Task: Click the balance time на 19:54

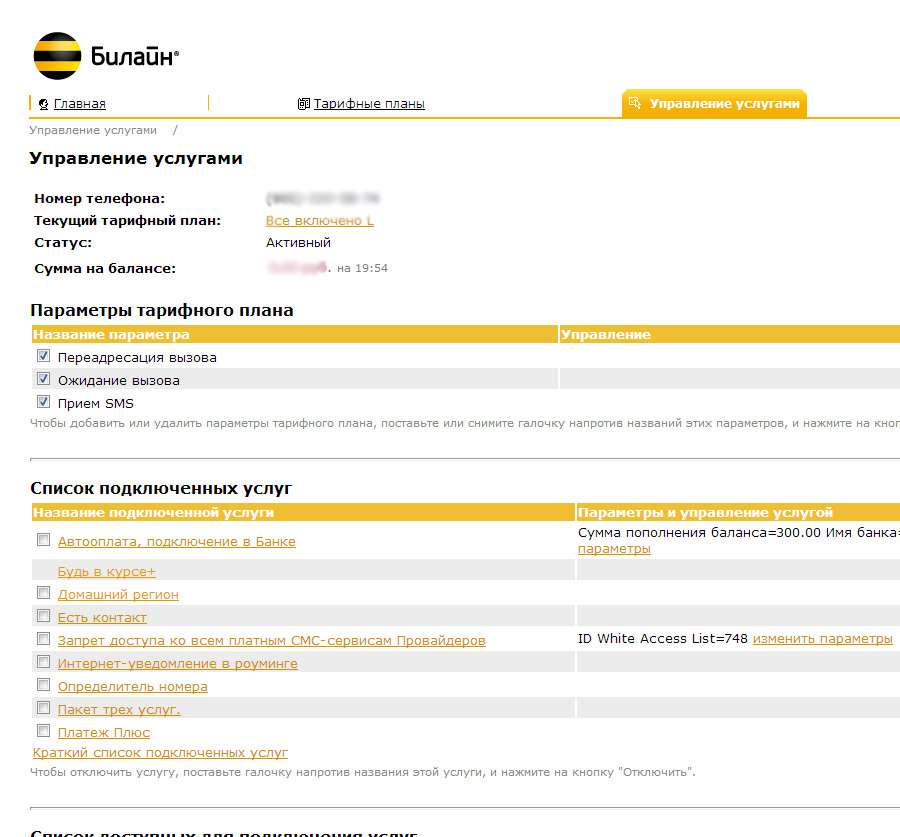Action: [x=362, y=268]
